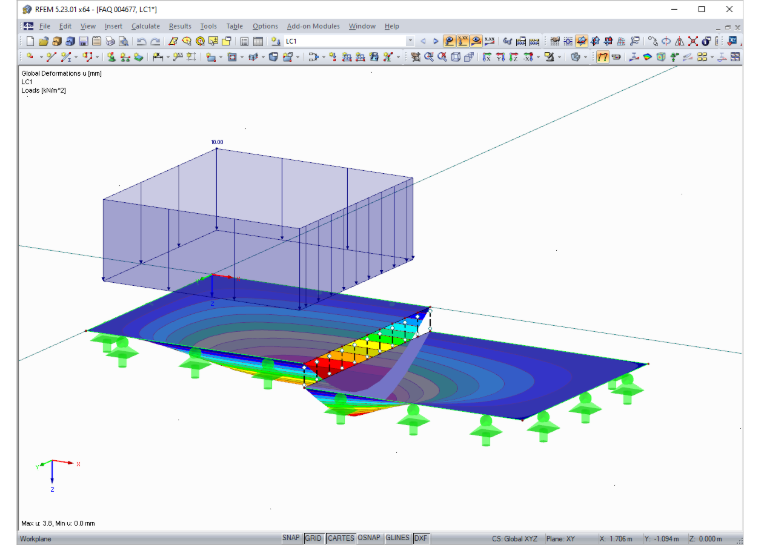Open the print preview icon with magnifier

tap(124, 41)
